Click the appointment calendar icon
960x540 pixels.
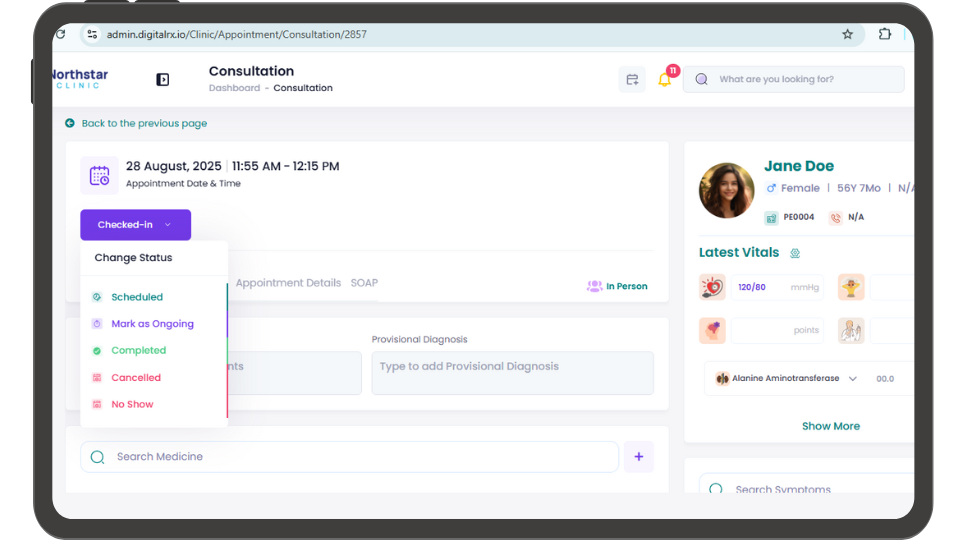[99, 175]
